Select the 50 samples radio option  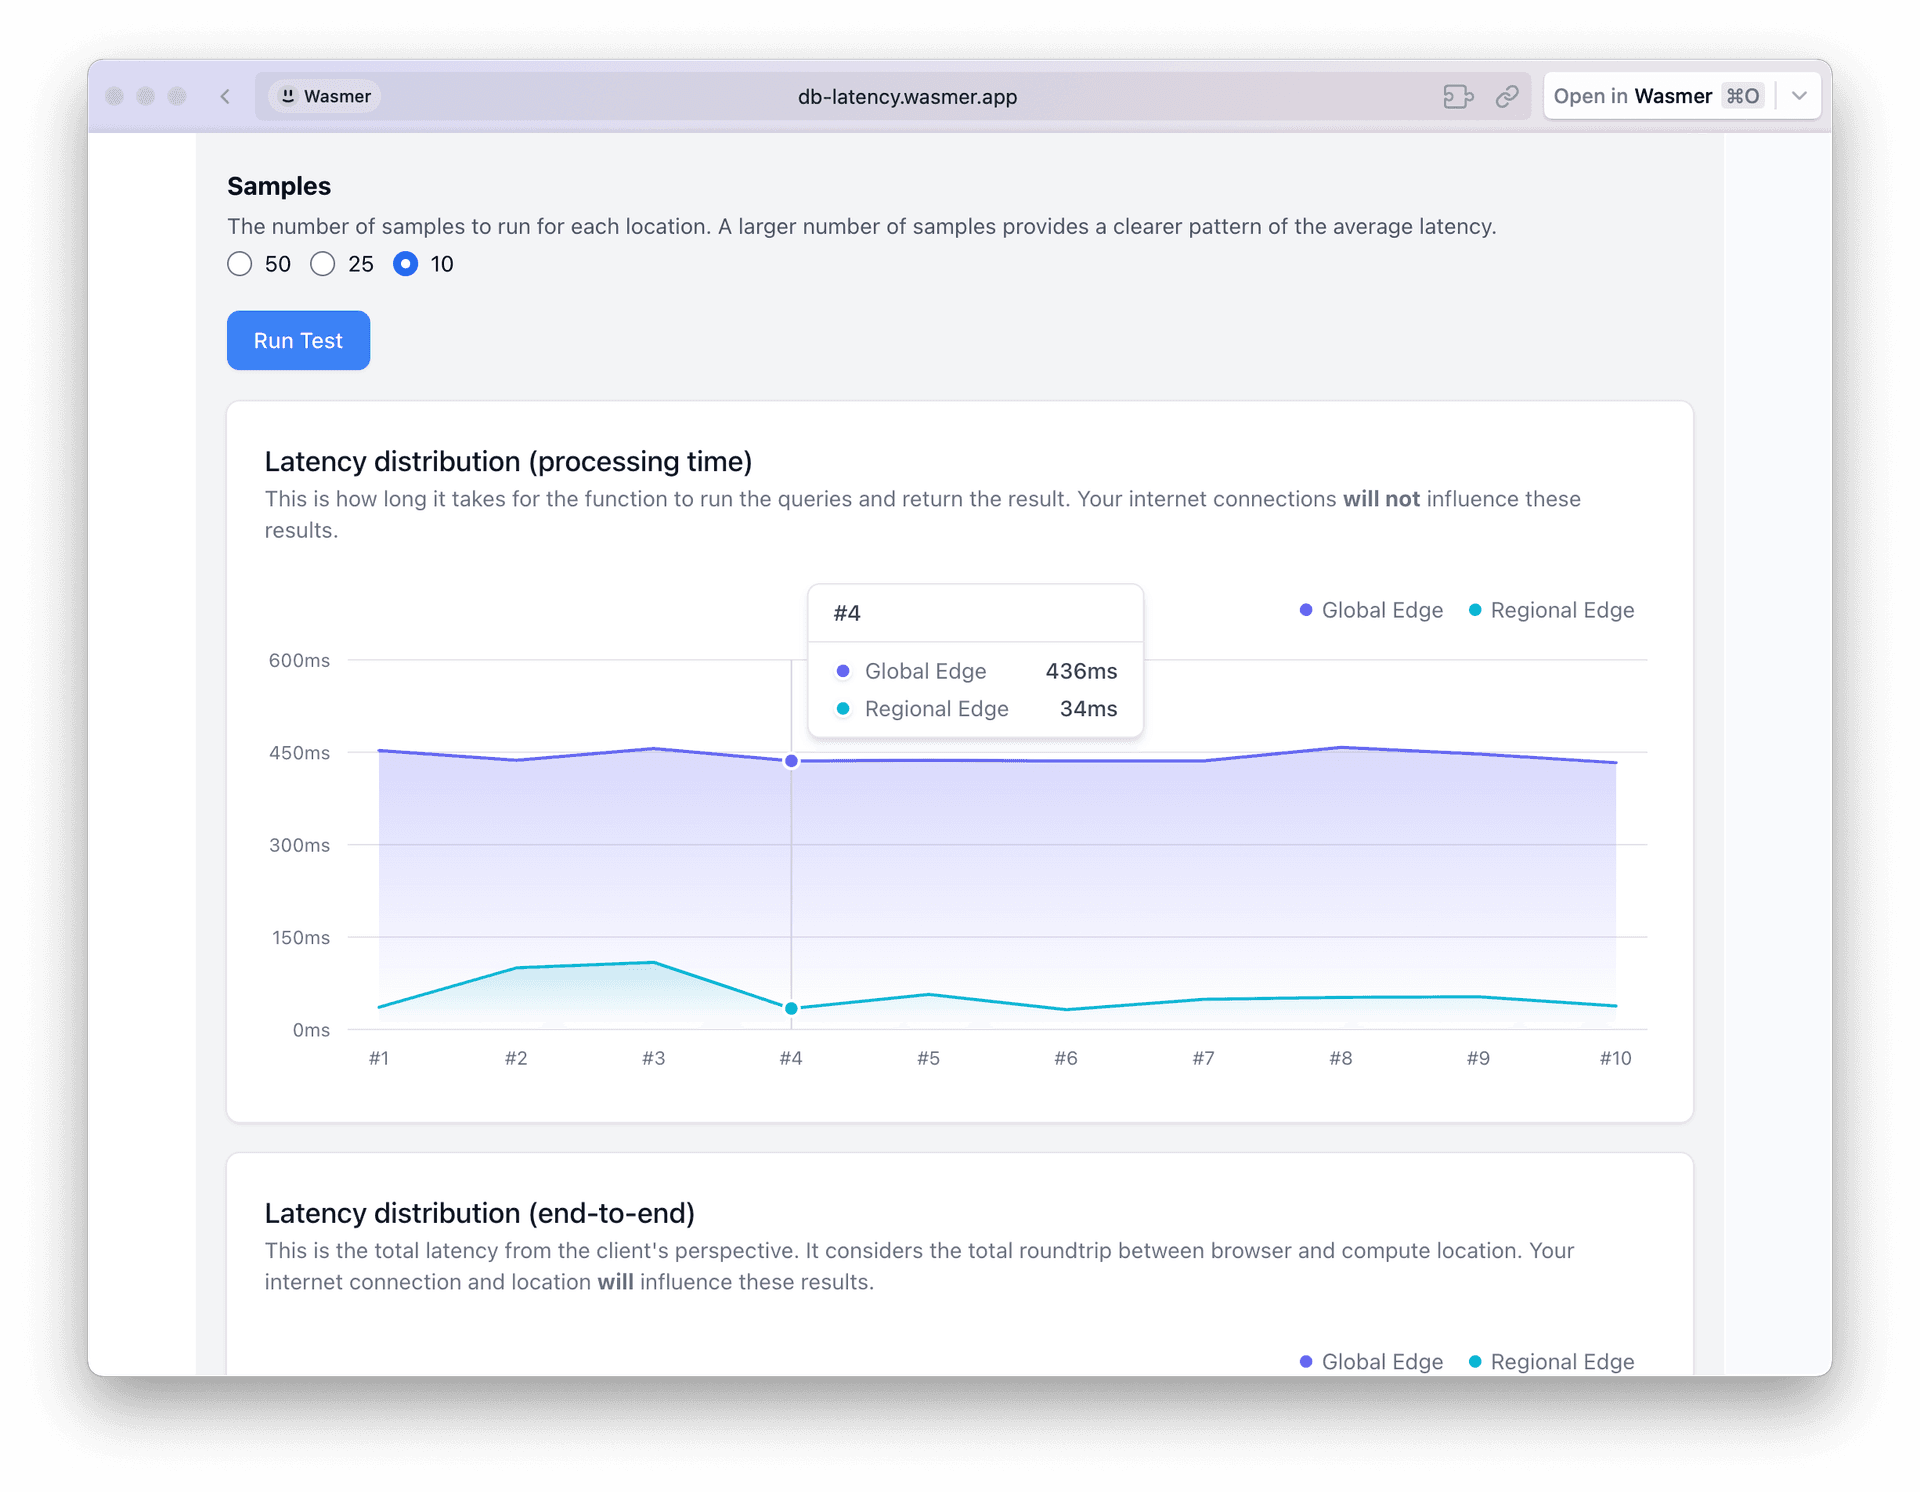click(240, 264)
